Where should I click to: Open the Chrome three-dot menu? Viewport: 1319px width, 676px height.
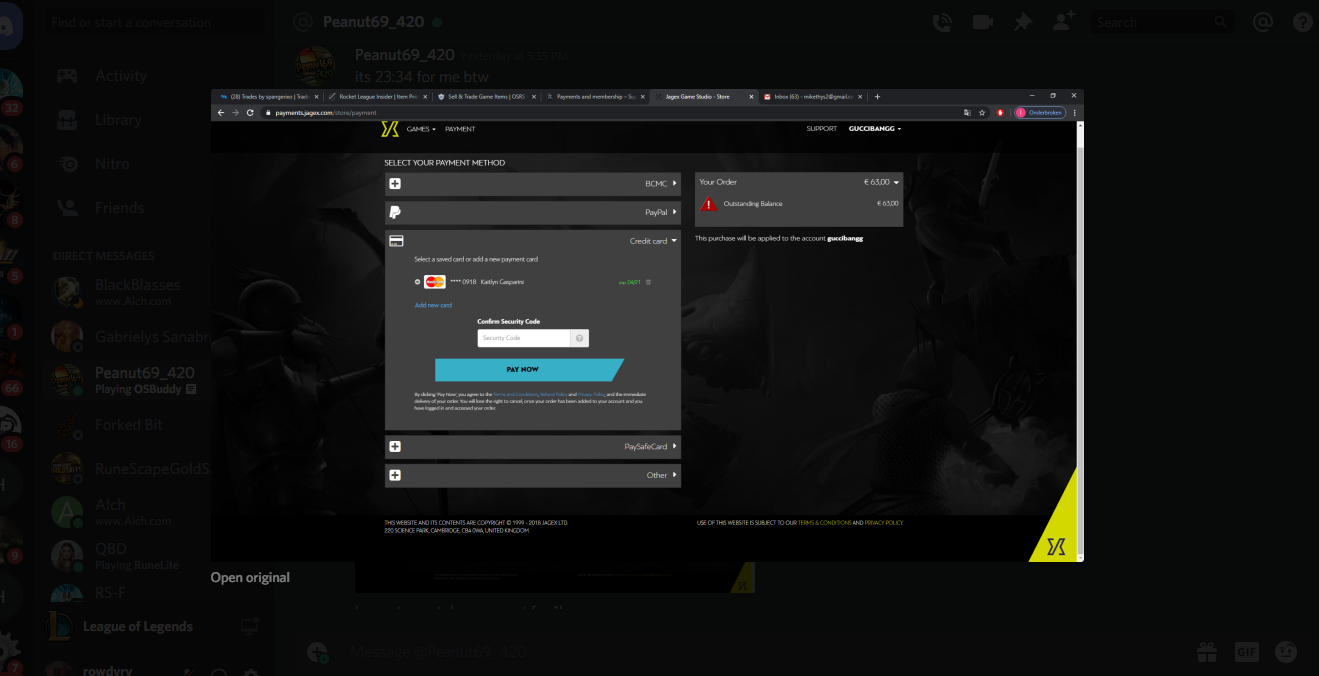[1075, 113]
